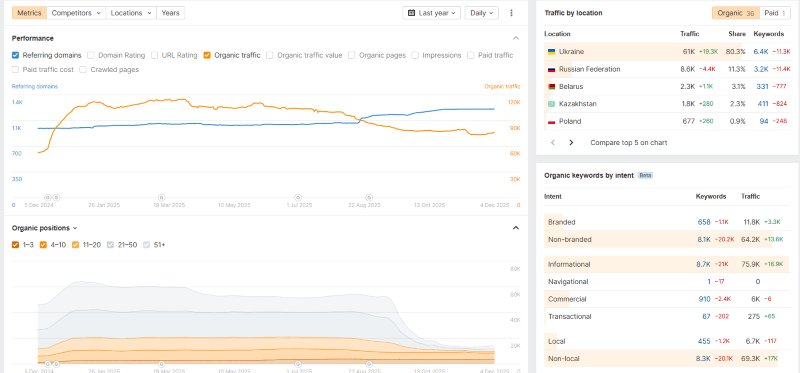800x373 pixels.
Task: Toggle the 11–20 positions checkbox
Action: tap(76, 245)
